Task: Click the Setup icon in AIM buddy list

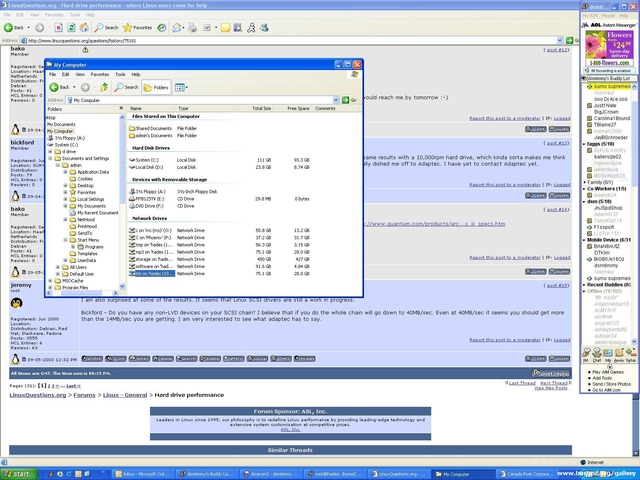Action: 631,354
